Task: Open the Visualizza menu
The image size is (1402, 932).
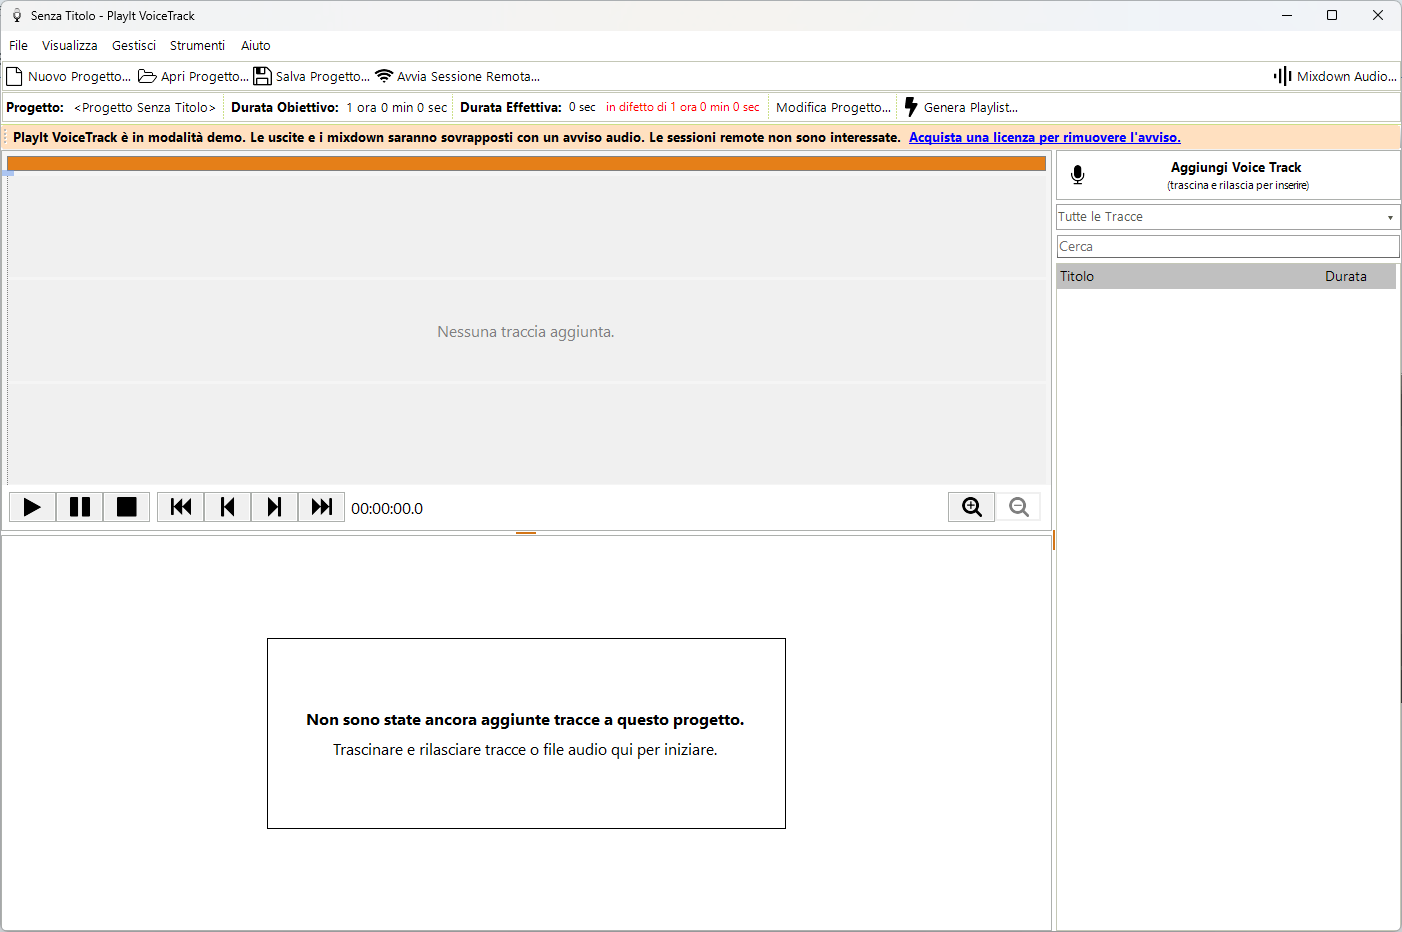Action: coord(70,45)
